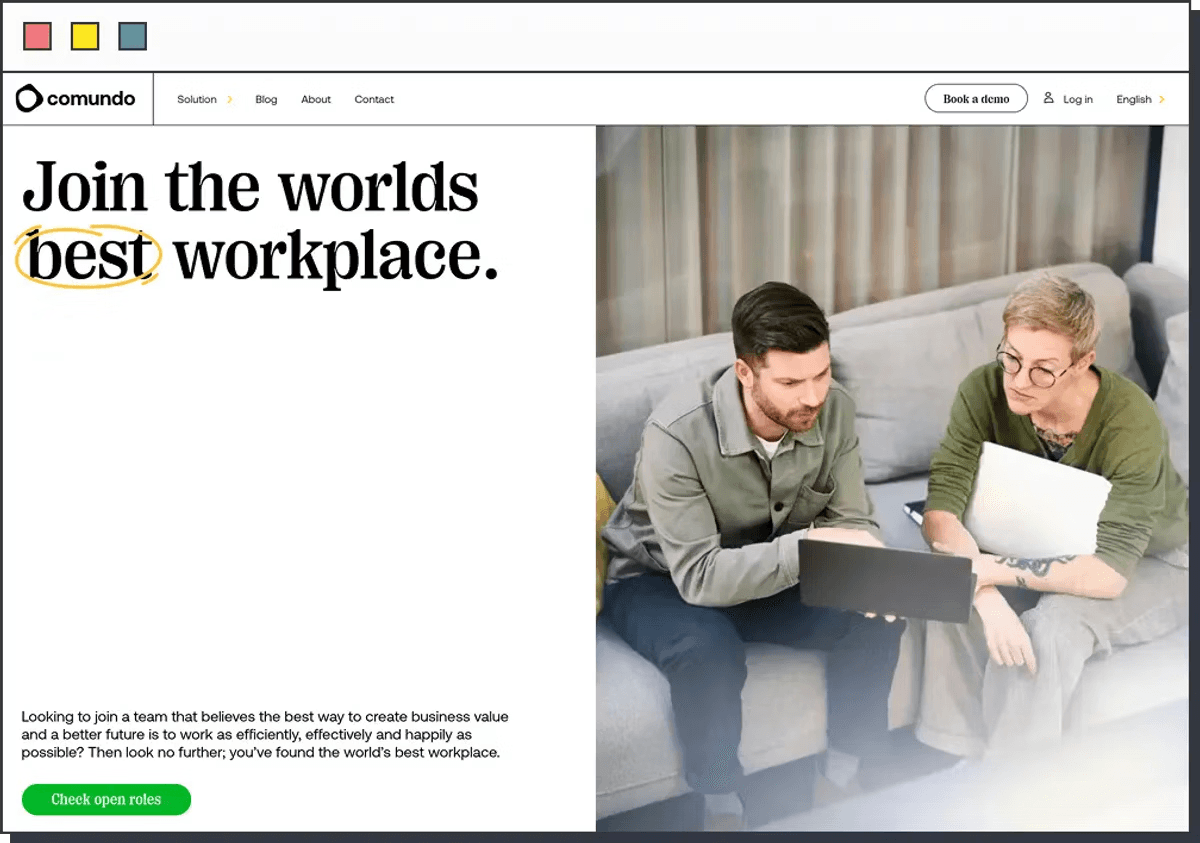1200x843 pixels.
Task: Go to the Blog page
Action: (266, 99)
